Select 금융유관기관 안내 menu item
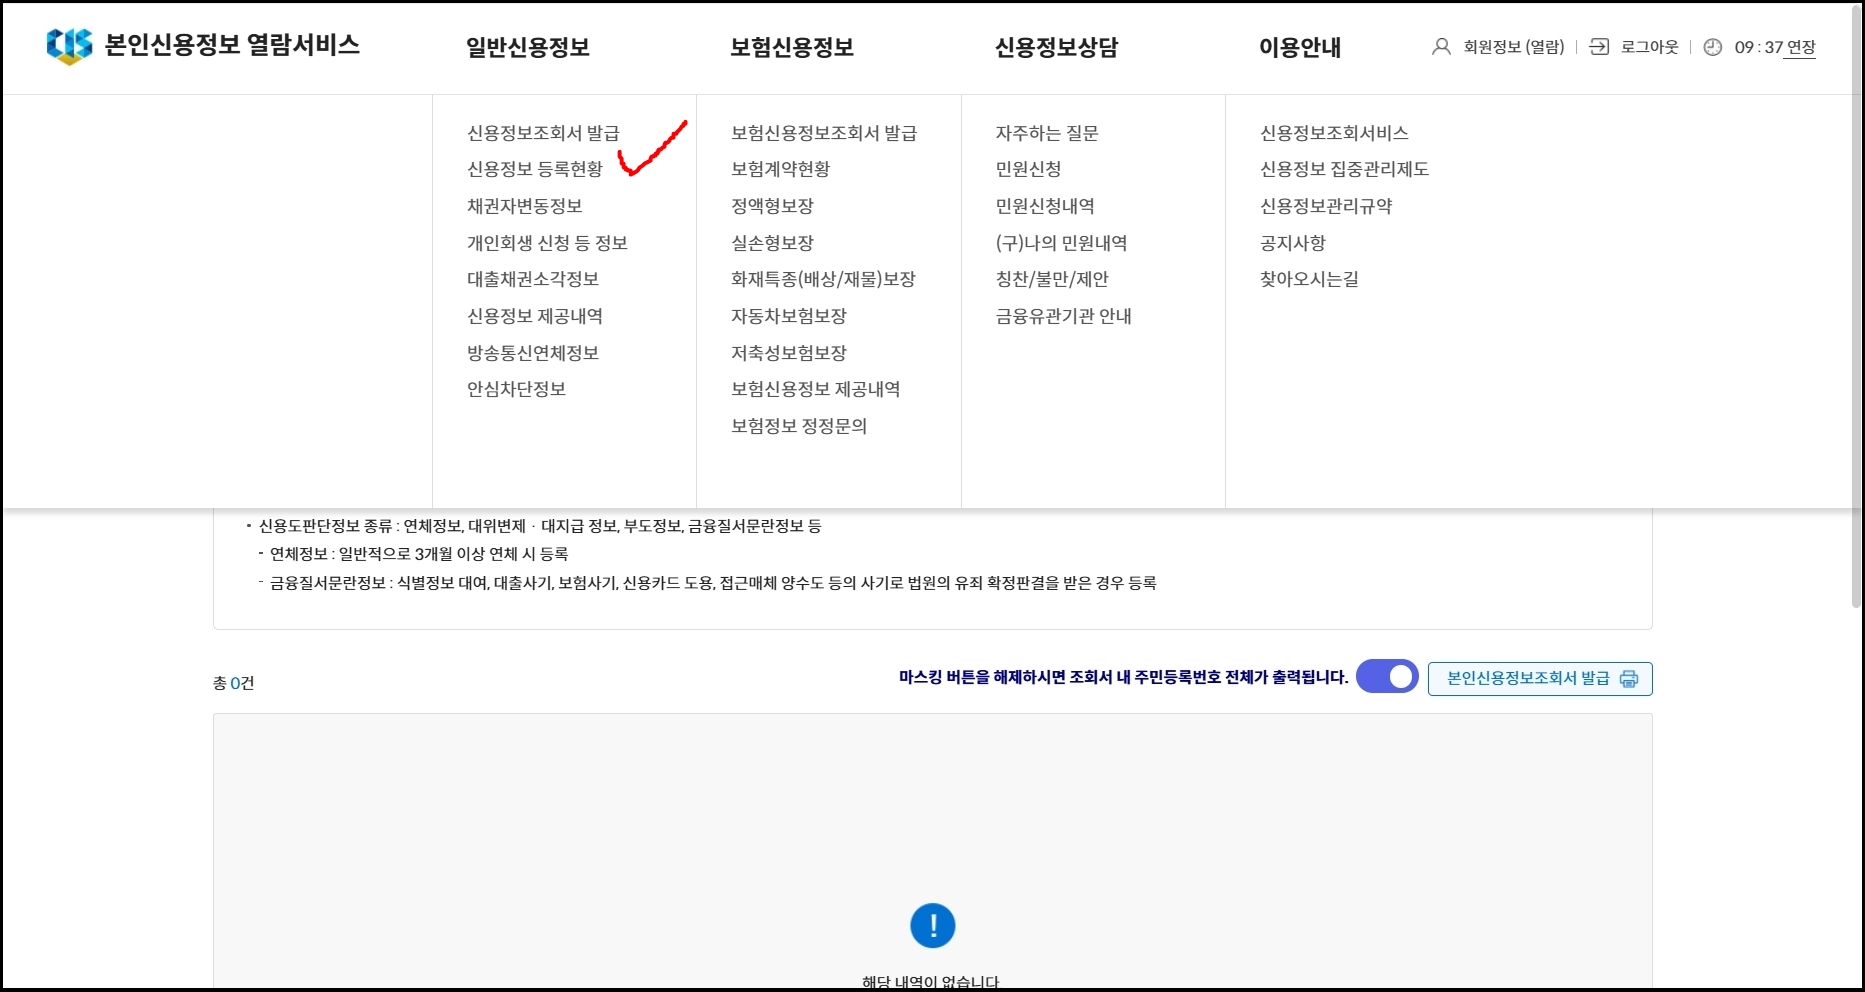Screen dimensions: 1865x992 tap(1063, 316)
